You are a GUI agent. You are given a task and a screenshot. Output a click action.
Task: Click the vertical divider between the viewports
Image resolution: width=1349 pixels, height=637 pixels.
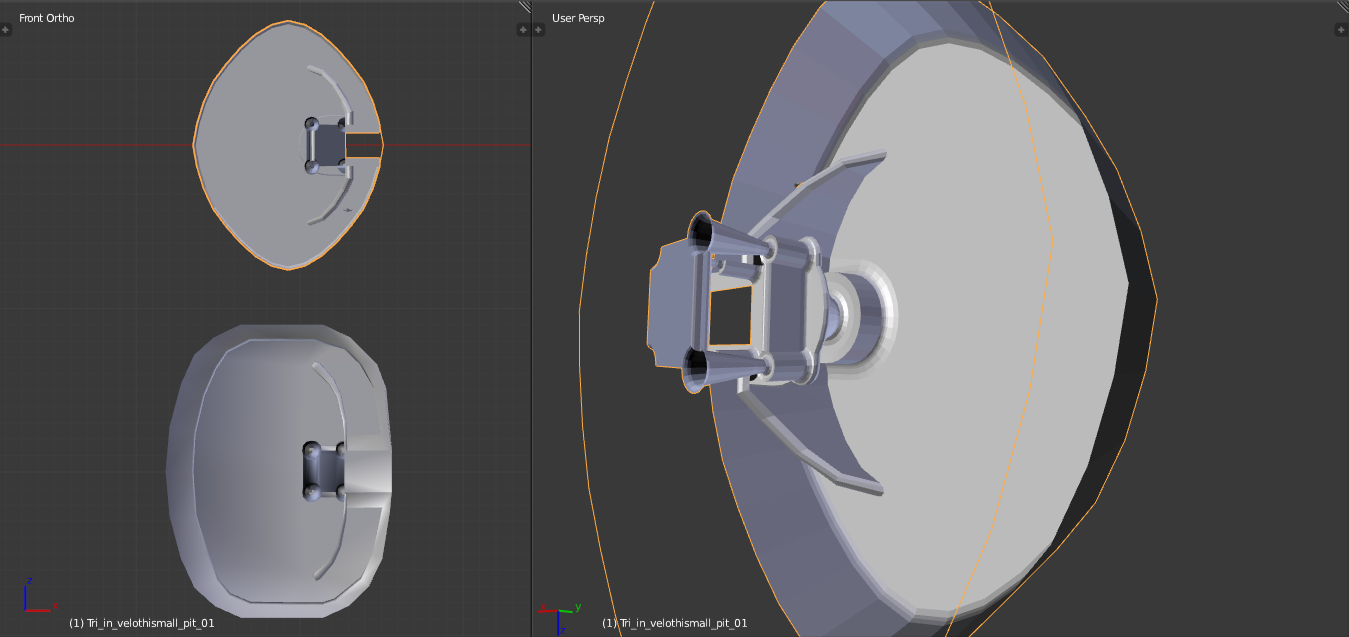531,318
